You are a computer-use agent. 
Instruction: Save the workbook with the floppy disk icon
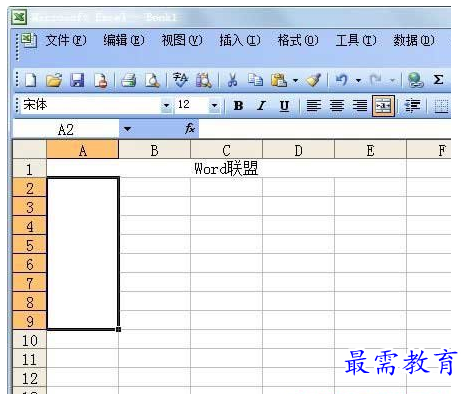[x=77, y=80]
